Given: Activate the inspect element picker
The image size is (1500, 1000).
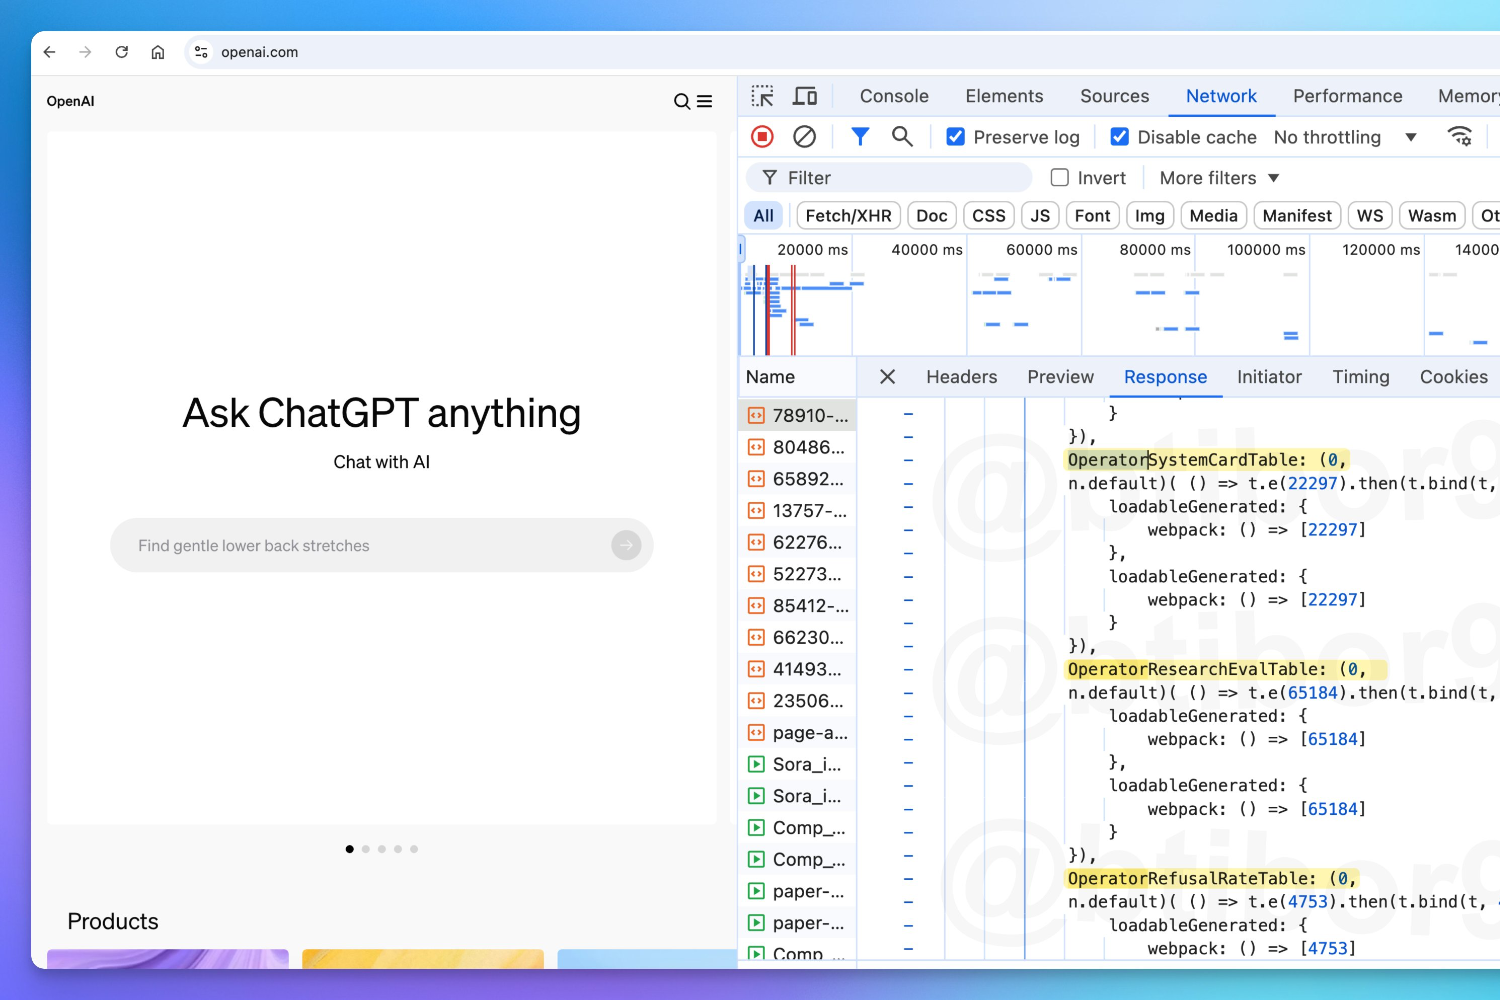Looking at the screenshot, I should [x=763, y=96].
